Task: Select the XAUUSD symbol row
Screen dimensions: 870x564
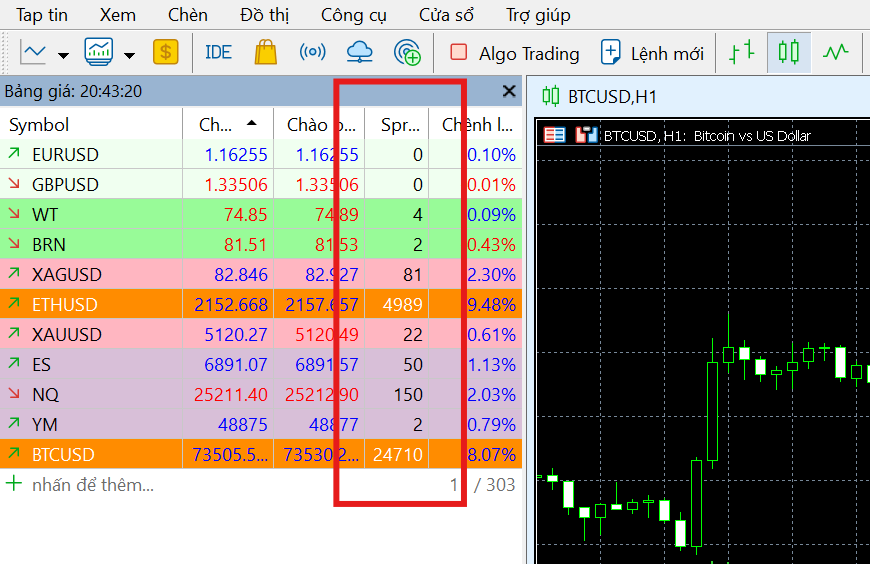Action: pos(261,334)
